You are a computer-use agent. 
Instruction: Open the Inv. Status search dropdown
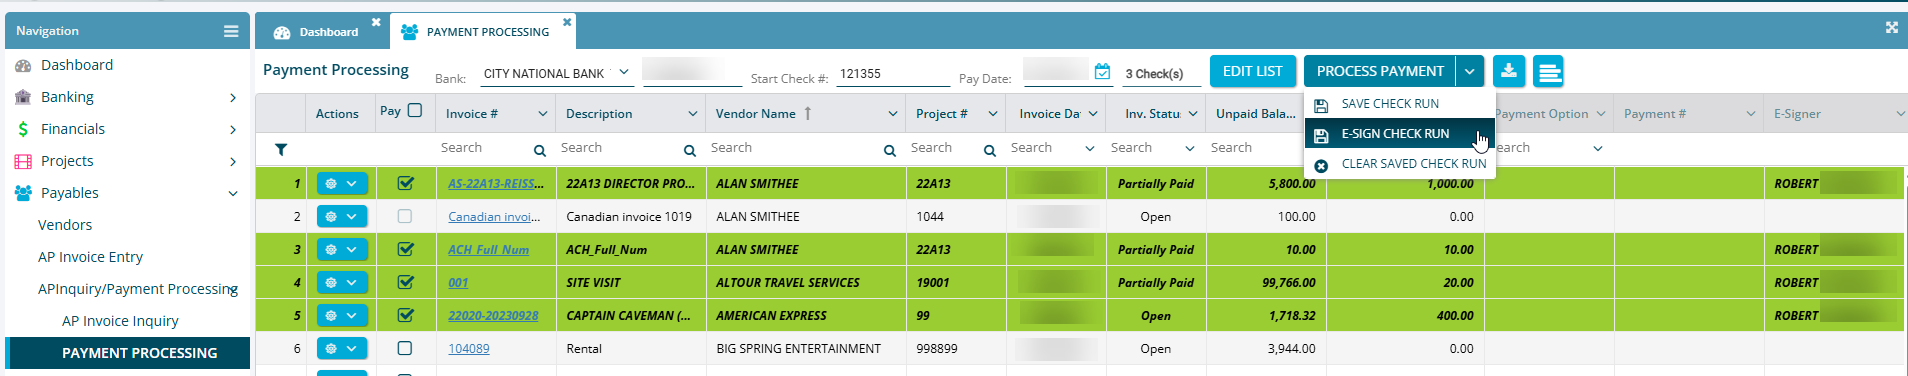pyautogui.click(x=1190, y=149)
